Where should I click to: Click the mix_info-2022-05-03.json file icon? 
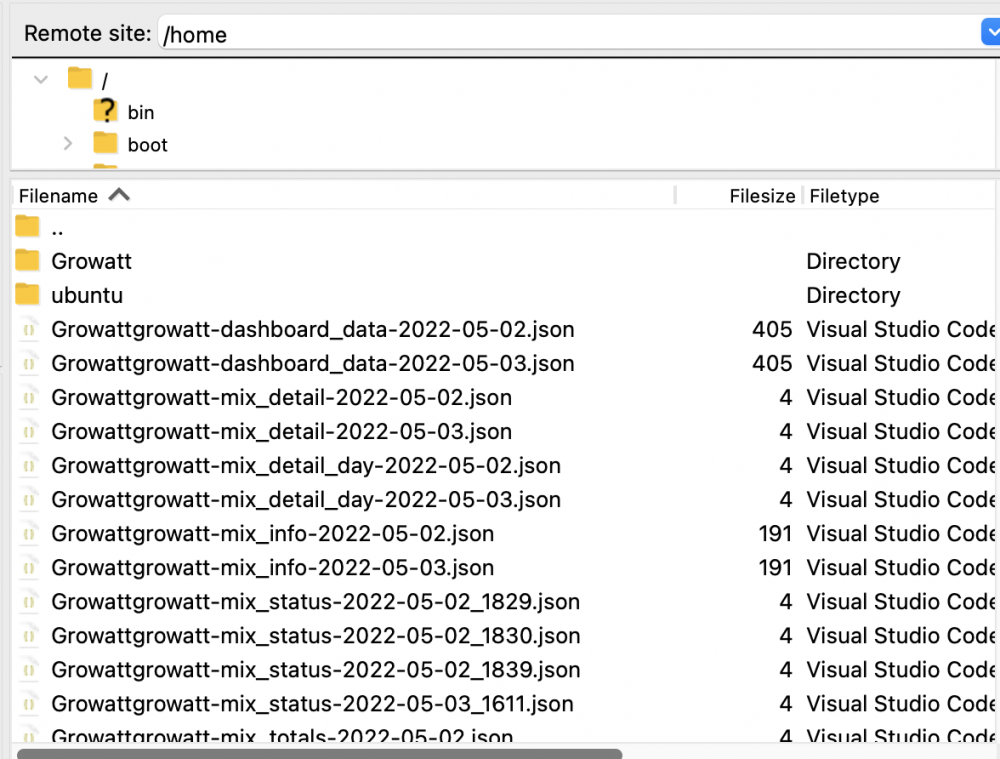pyautogui.click(x=28, y=567)
